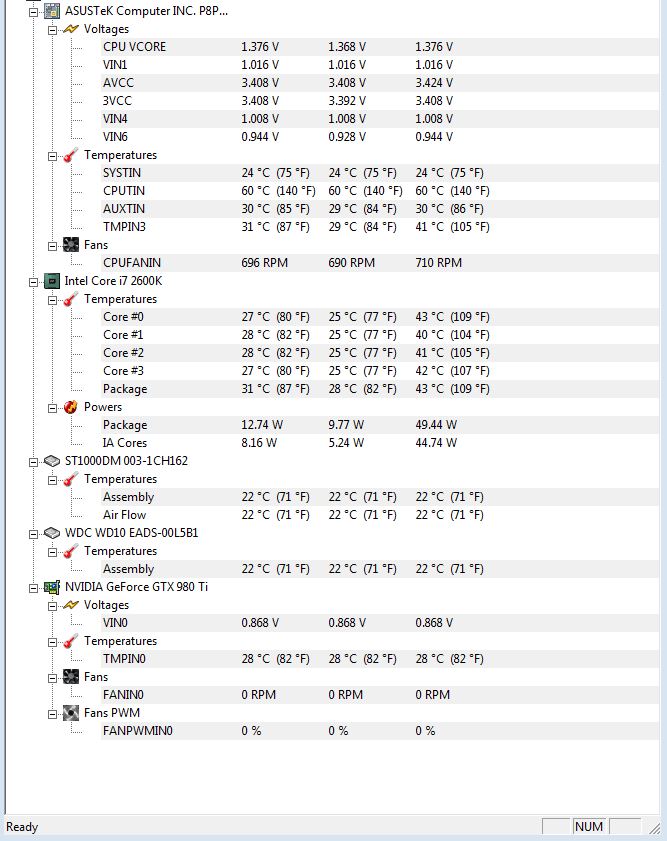Image resolution: width=667 pixels, height=841 pixels.
Task: Select the CPU VCORE row
Action: click(380, 47)
